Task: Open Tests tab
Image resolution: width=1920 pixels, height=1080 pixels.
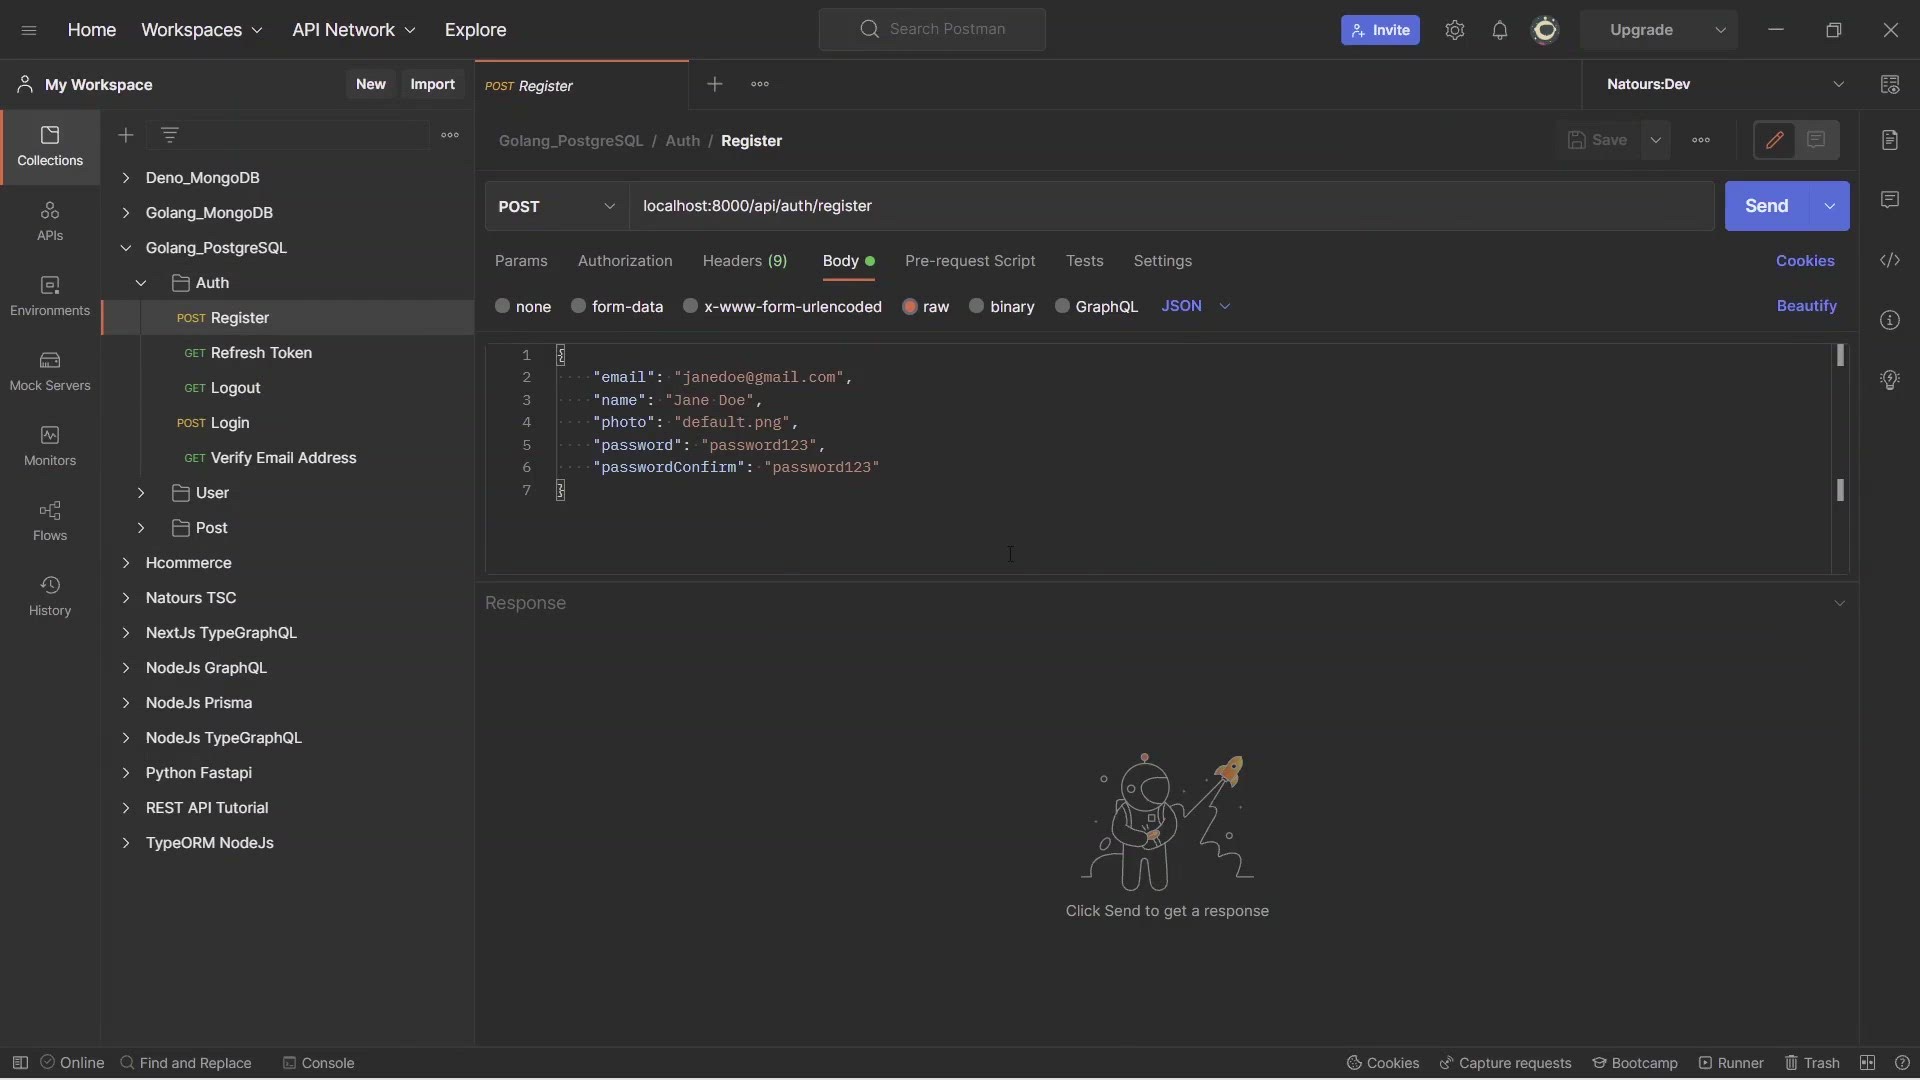Action: pos(1085,261)
